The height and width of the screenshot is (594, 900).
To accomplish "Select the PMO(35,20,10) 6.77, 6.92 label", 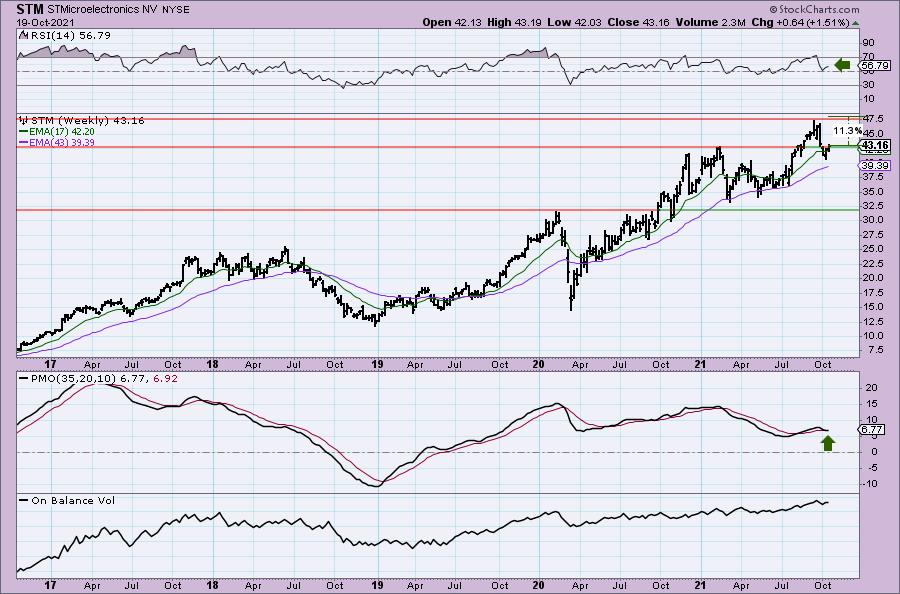I will pos(104,379).
